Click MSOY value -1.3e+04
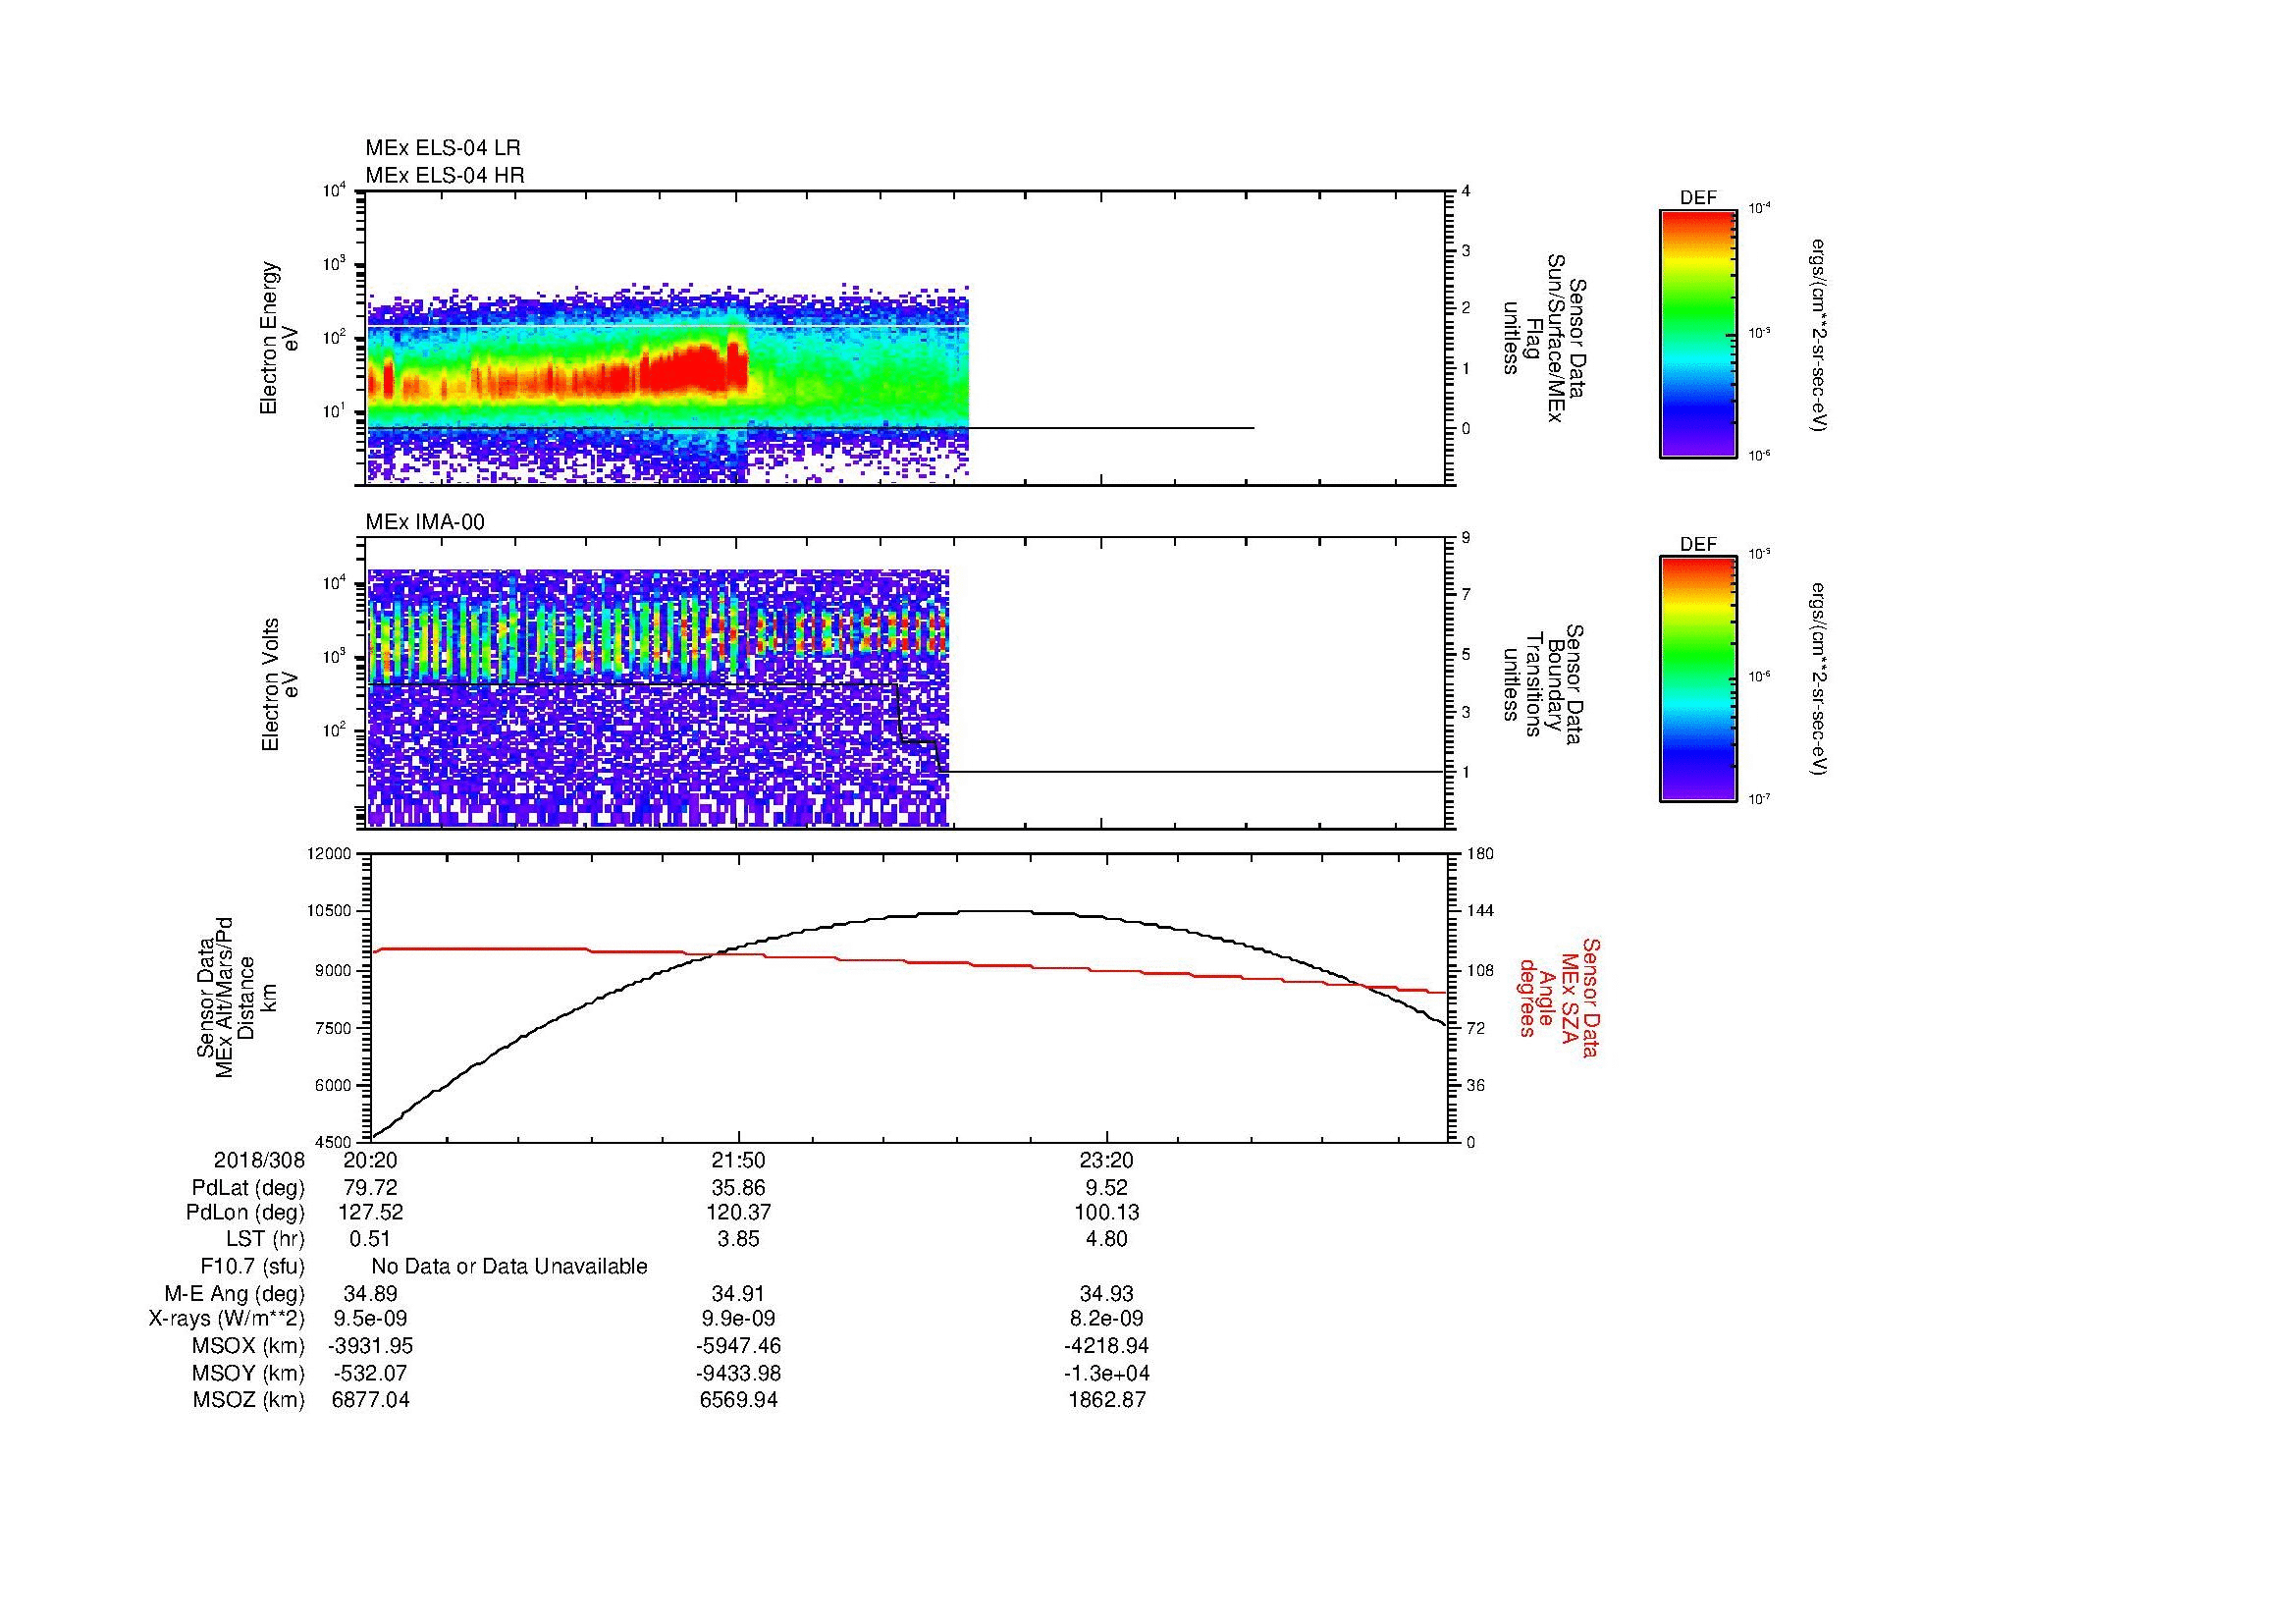This screenshot has width=2296, height=1623. (1106, 1373)
